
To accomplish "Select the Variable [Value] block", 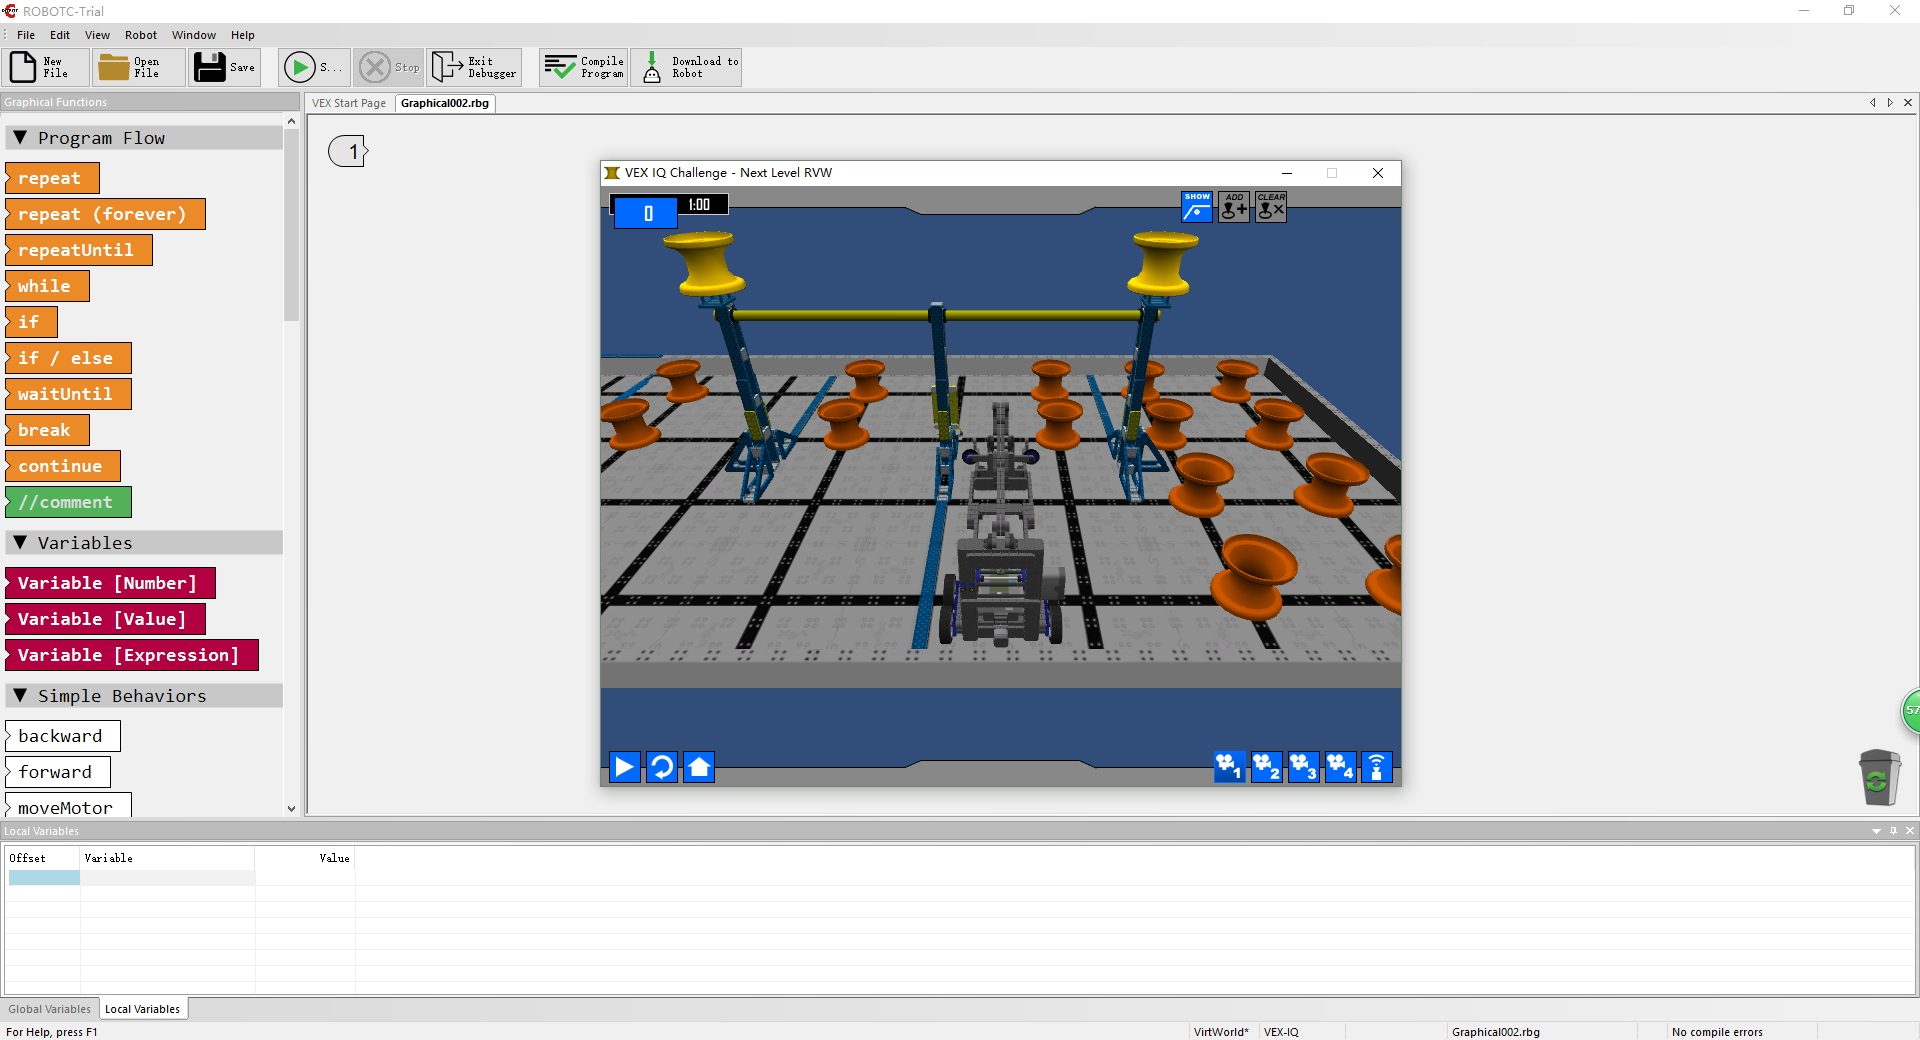I will [105, 619].
